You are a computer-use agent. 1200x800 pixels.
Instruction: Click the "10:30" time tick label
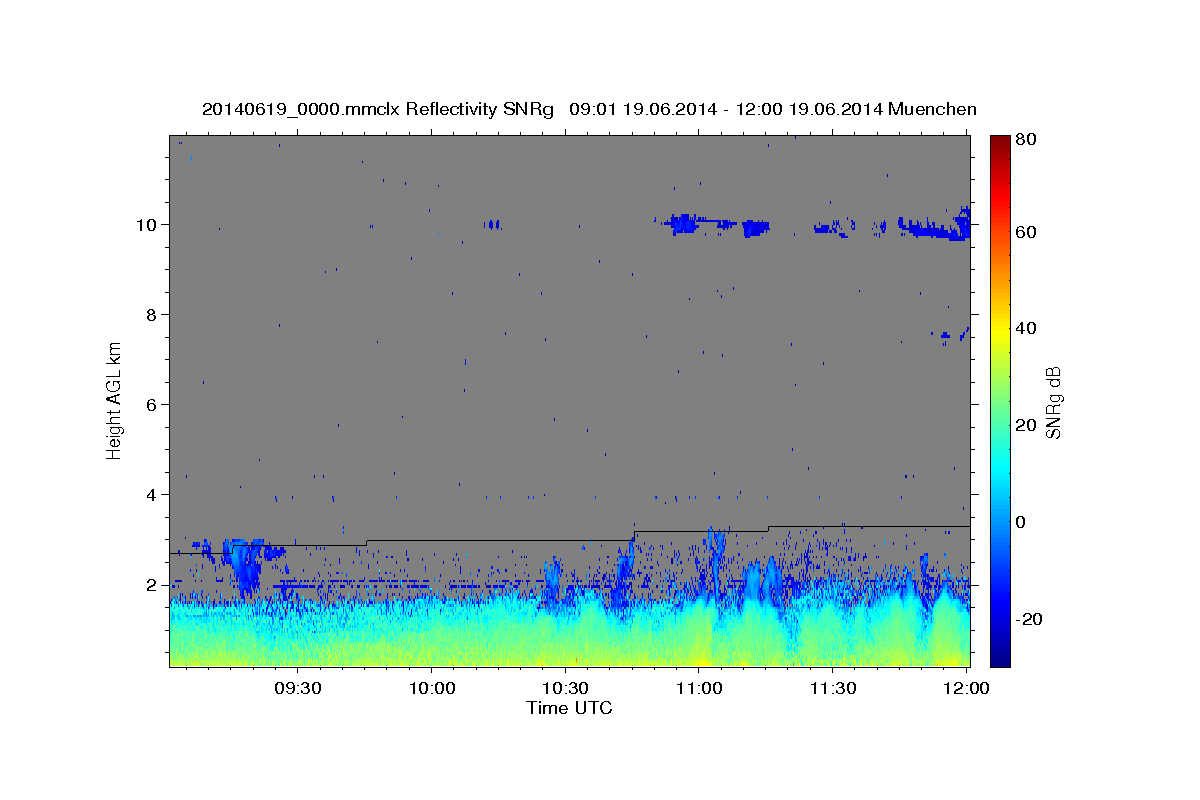point(566,689)
